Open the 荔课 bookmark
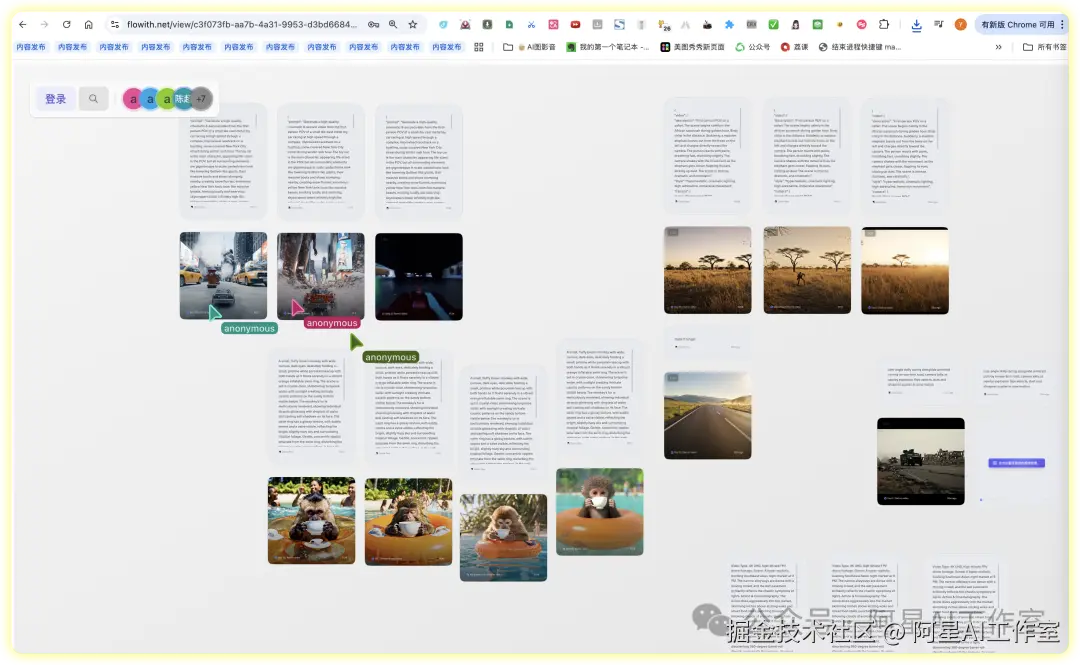The image size is (1080, 665). [794, 47]
